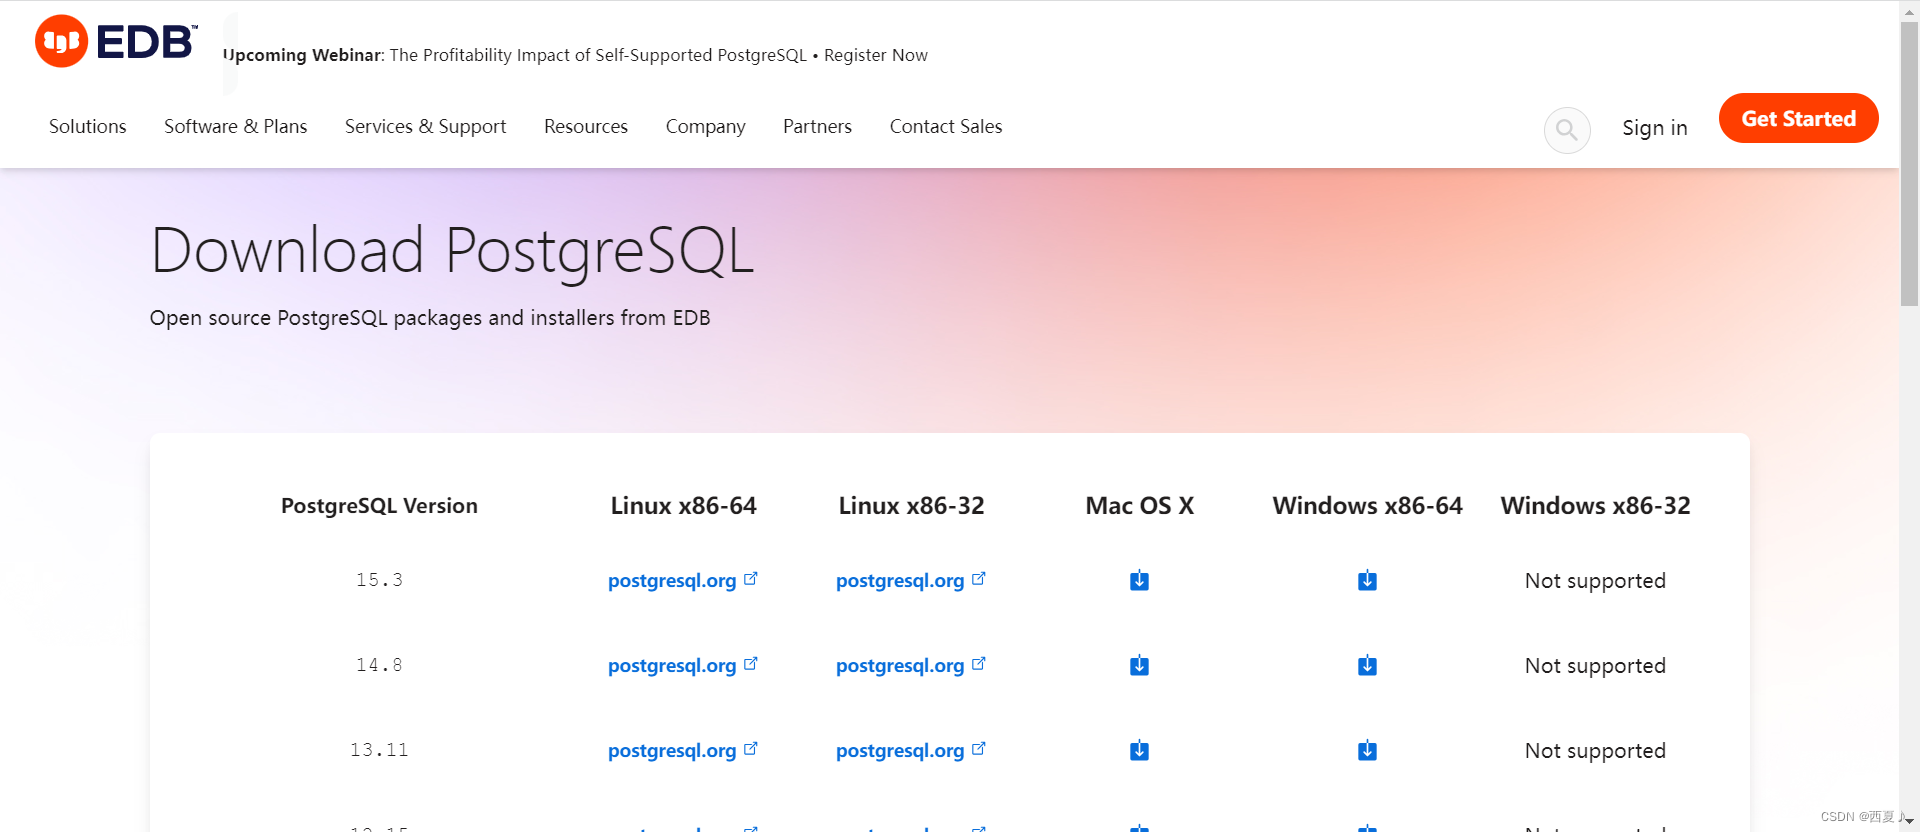
Task: Open postgresql.org link for 15.3 Linux x86-32
Action: (911, 581)
